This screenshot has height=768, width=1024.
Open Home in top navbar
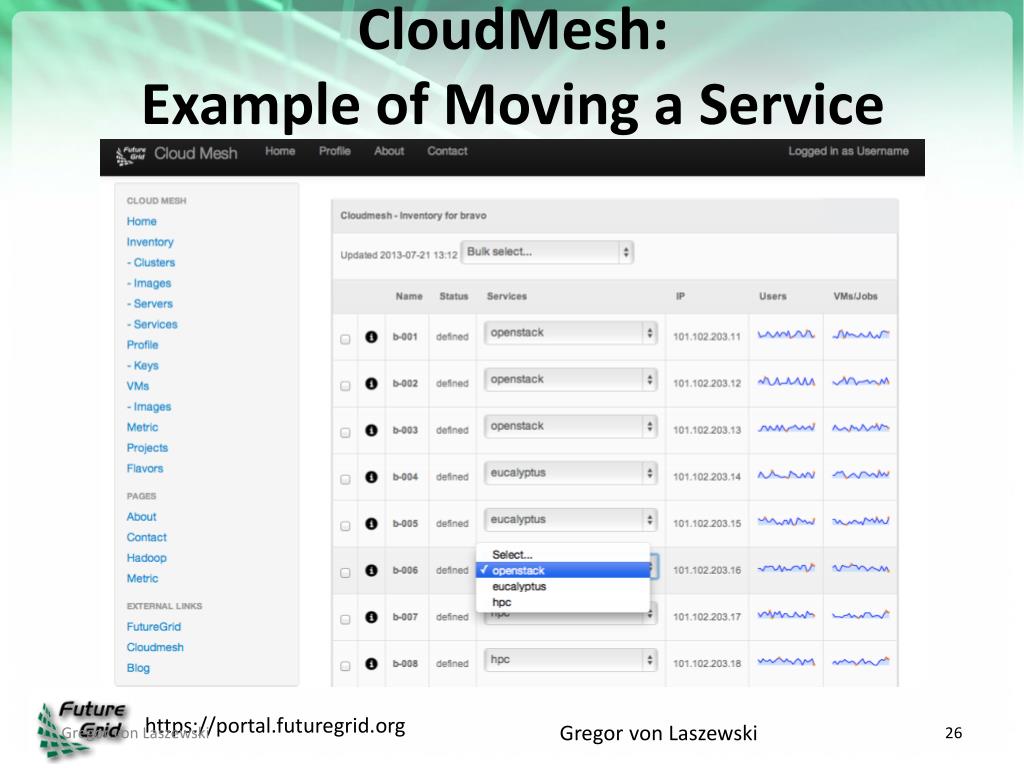point(280,152)
